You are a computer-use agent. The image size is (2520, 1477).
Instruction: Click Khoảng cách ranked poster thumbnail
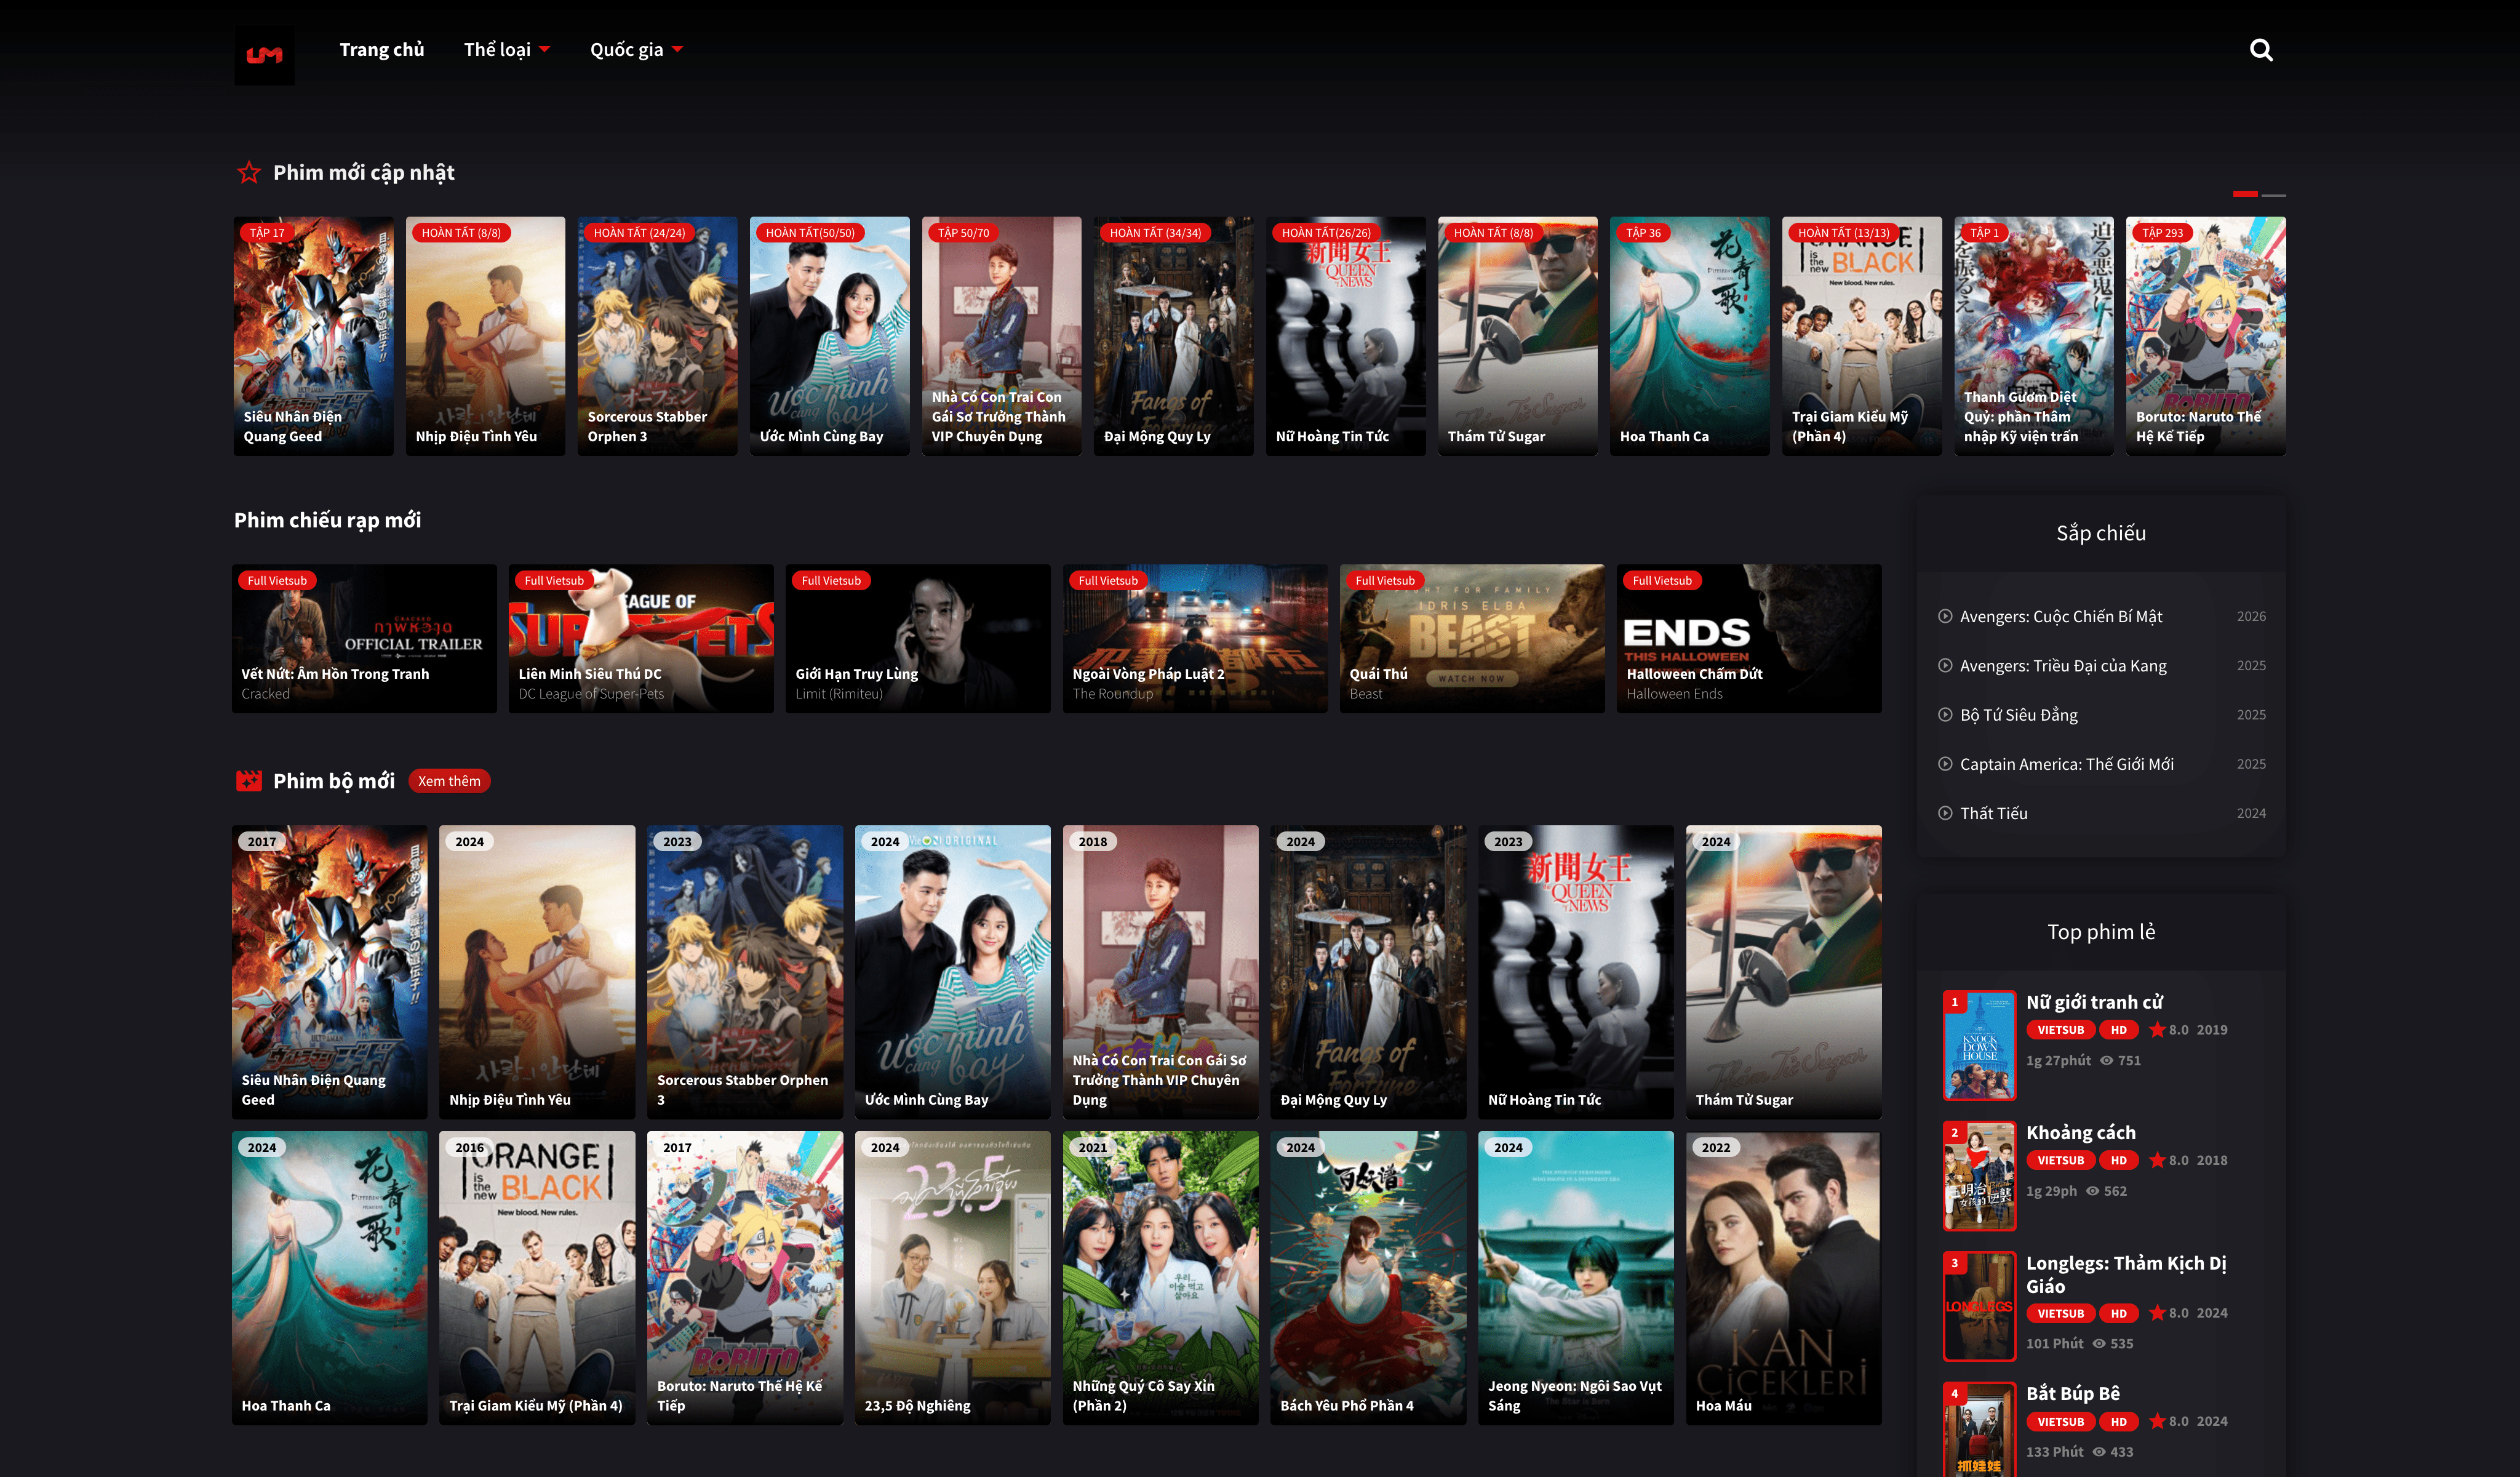pos(1979,1176)
